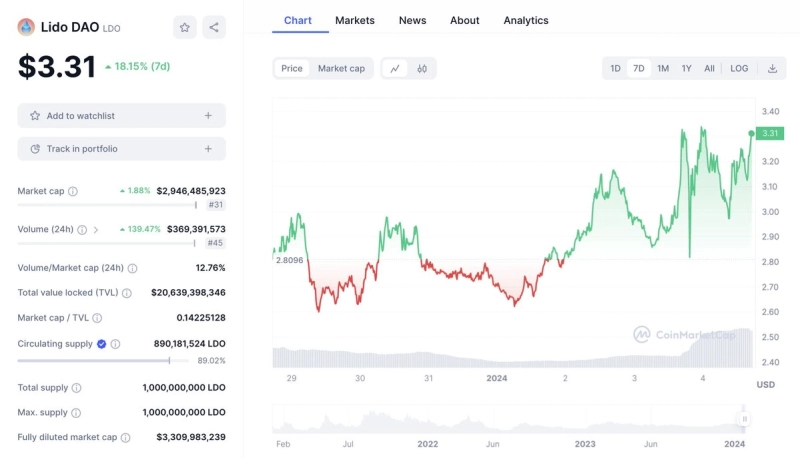Open the Analytics tab

click(526, 20)
